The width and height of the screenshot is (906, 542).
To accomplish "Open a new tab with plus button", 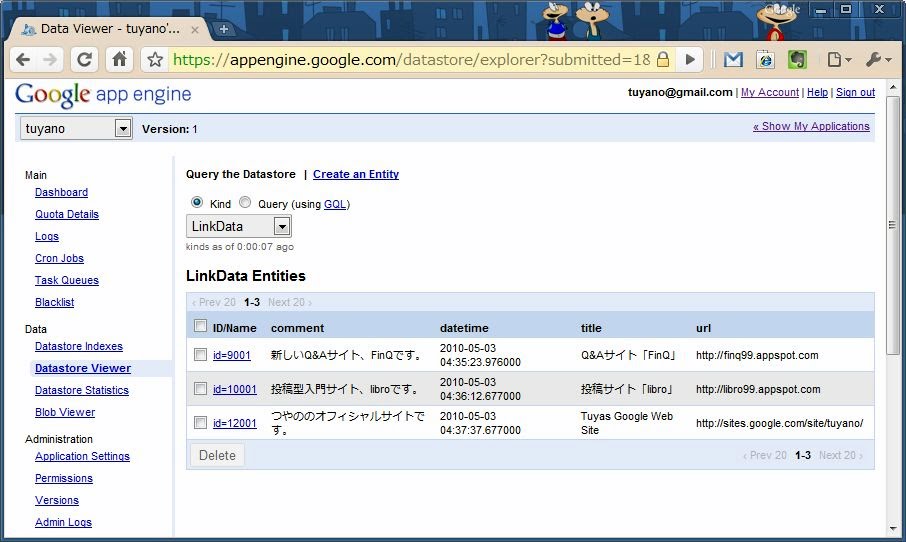I will 223,29.
